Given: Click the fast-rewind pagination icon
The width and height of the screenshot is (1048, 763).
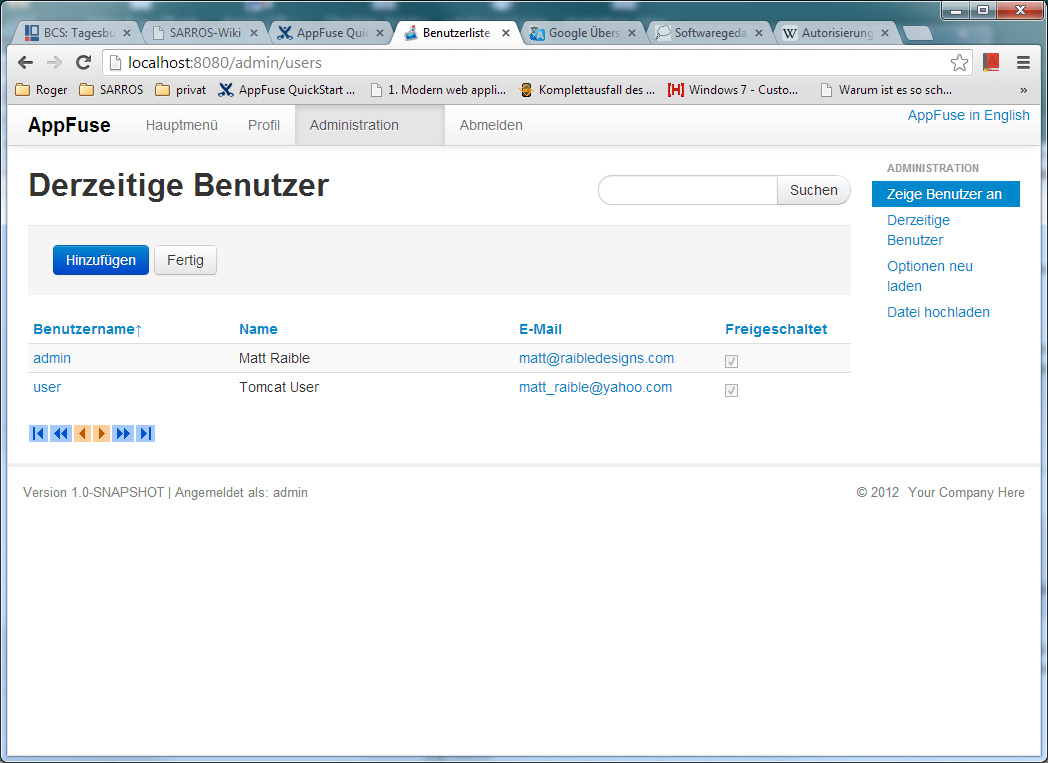Looking at the screenshot, I should (x=61, y=433).
